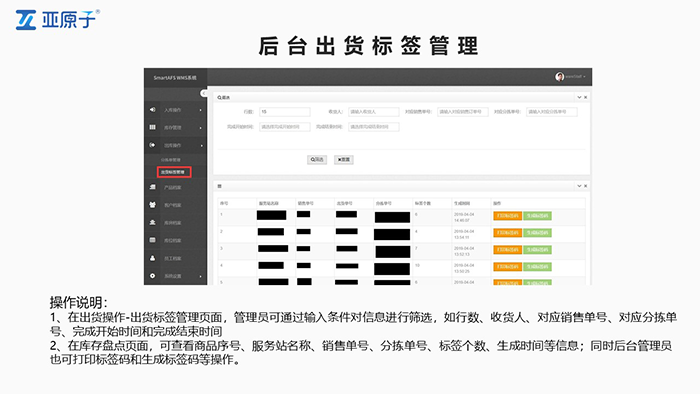
Task: Open the 出库操作 sidebar menu
Action: (x=175, y=145)
